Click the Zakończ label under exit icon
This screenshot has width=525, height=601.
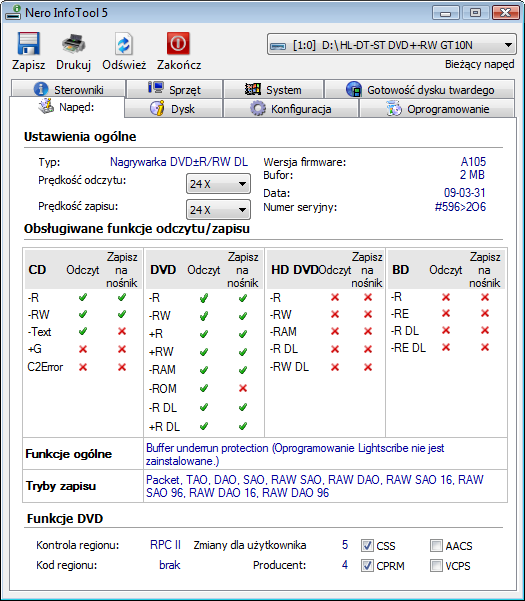tap(179, 65)
